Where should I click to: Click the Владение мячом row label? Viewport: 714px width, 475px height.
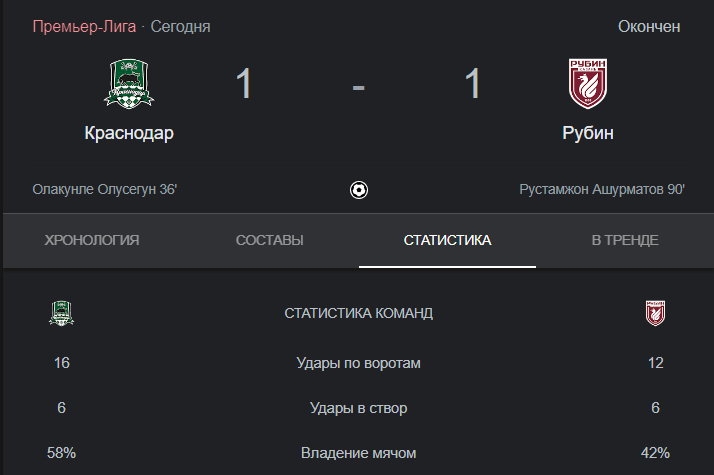[359, 453]
